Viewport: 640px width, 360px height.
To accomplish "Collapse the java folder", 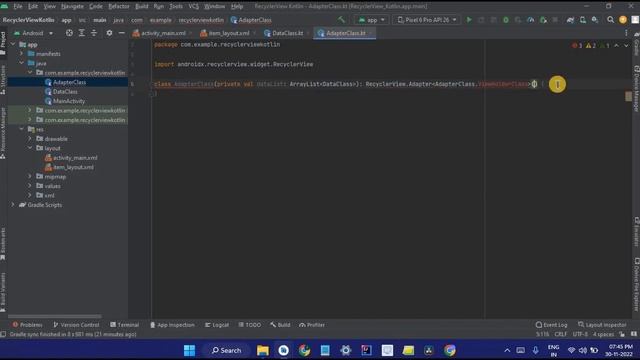I will coord(22,63).
